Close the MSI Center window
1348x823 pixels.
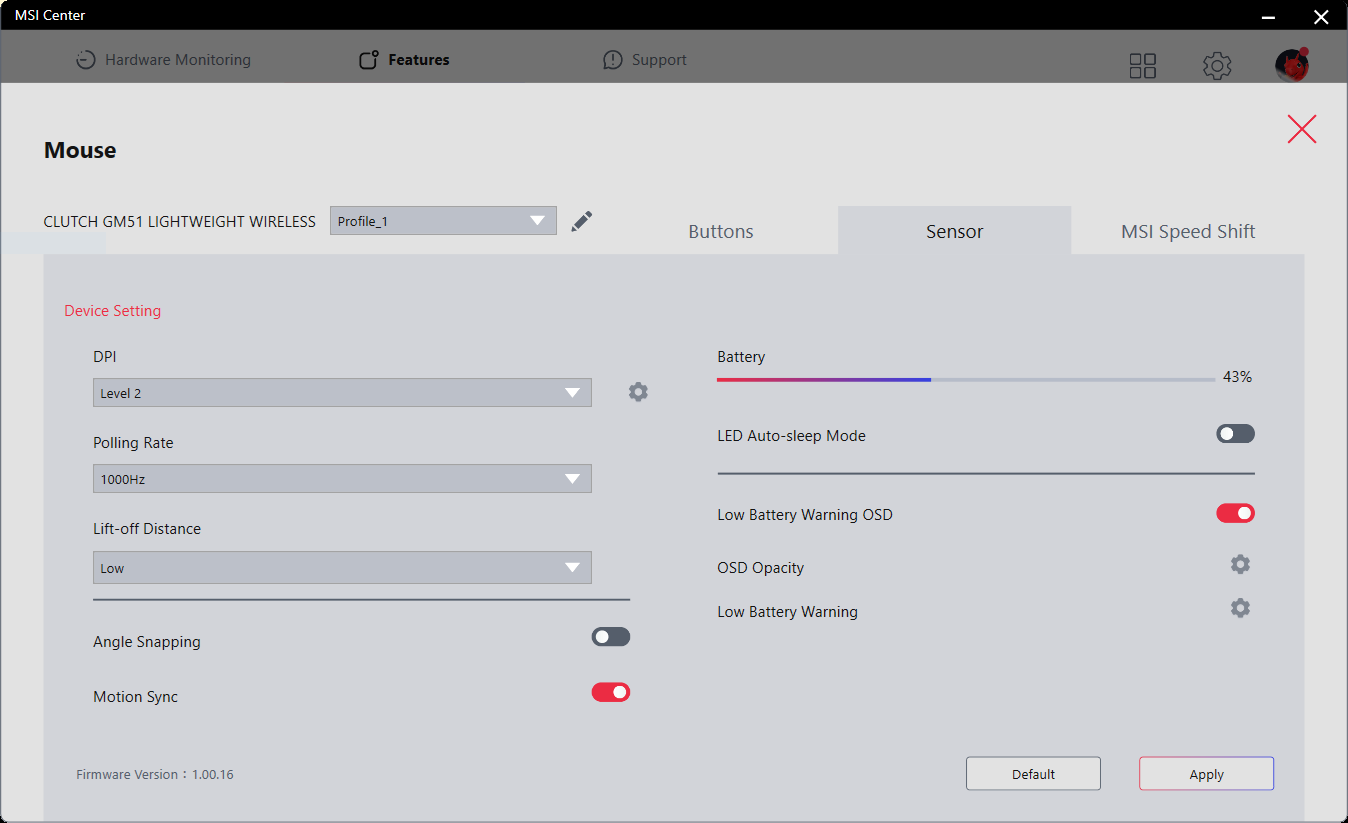1320,16
